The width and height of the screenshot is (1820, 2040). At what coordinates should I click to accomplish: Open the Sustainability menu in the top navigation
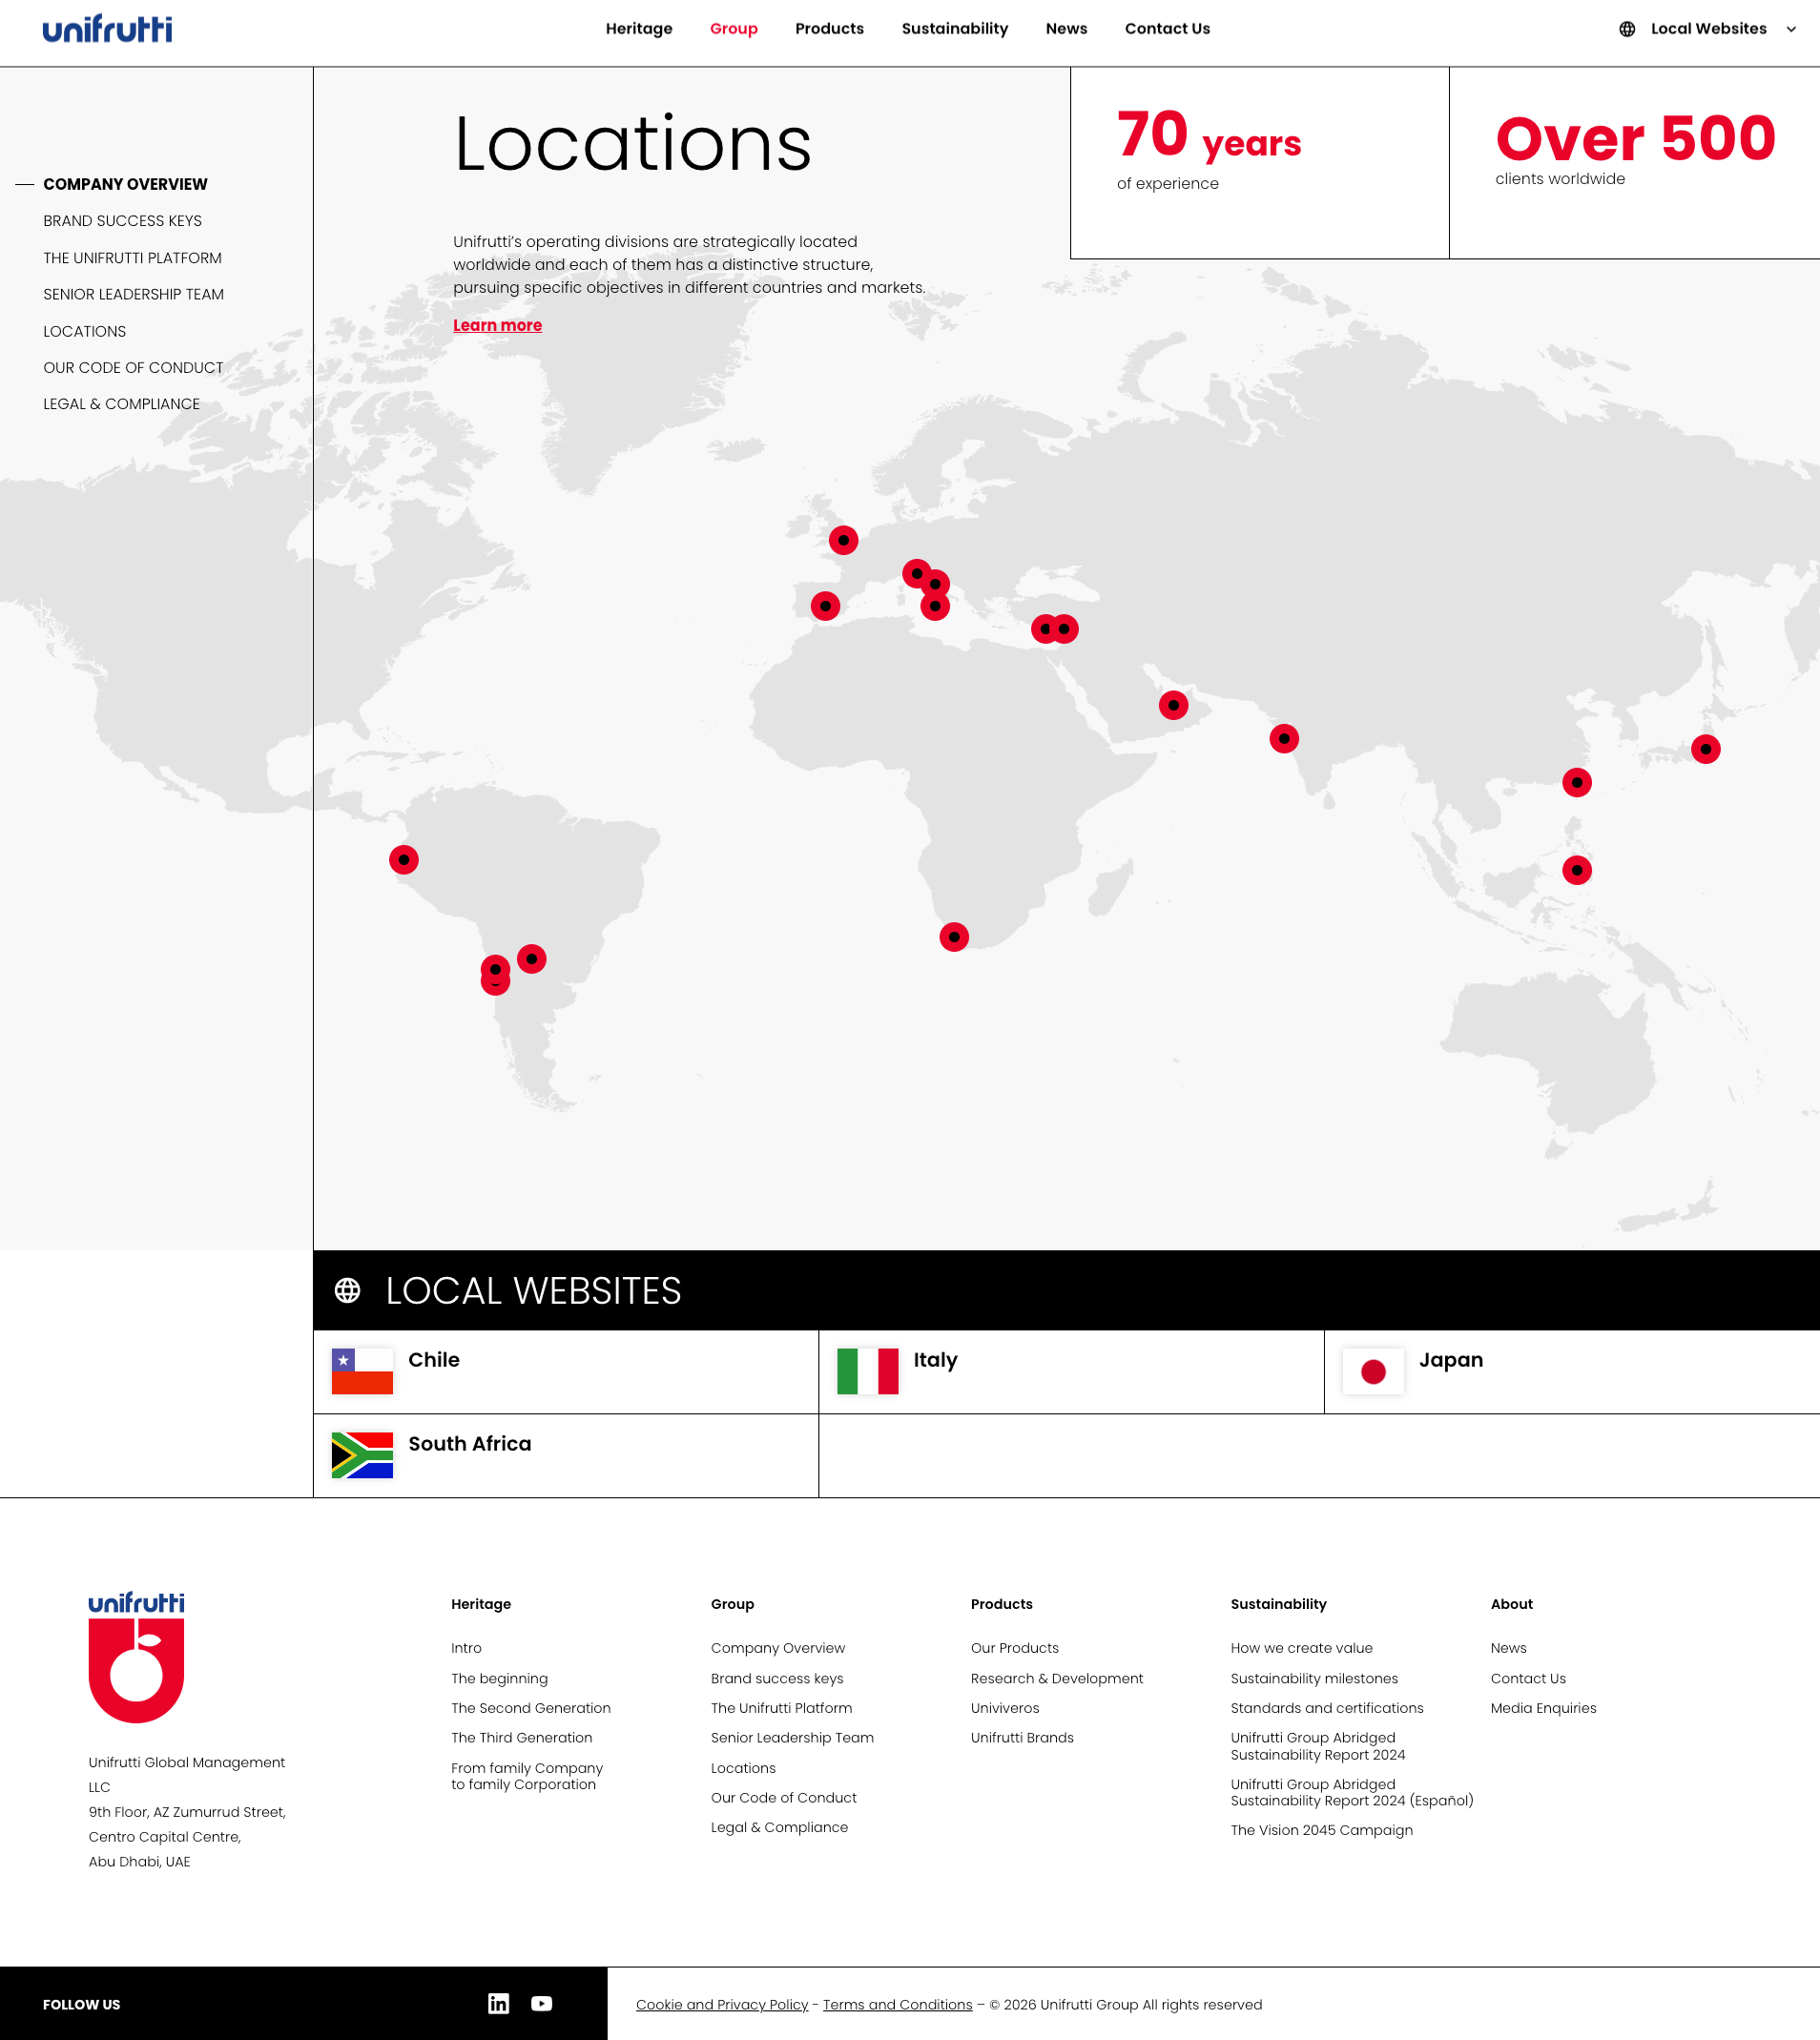955,29
